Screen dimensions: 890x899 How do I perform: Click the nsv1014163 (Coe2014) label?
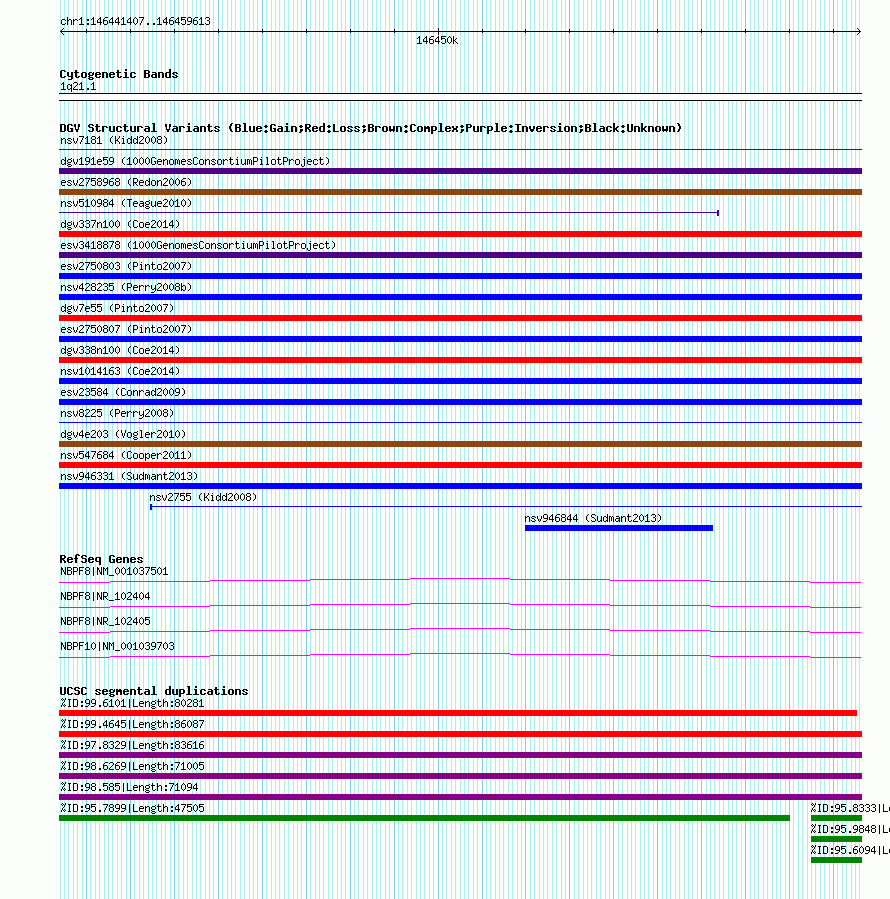120,372
